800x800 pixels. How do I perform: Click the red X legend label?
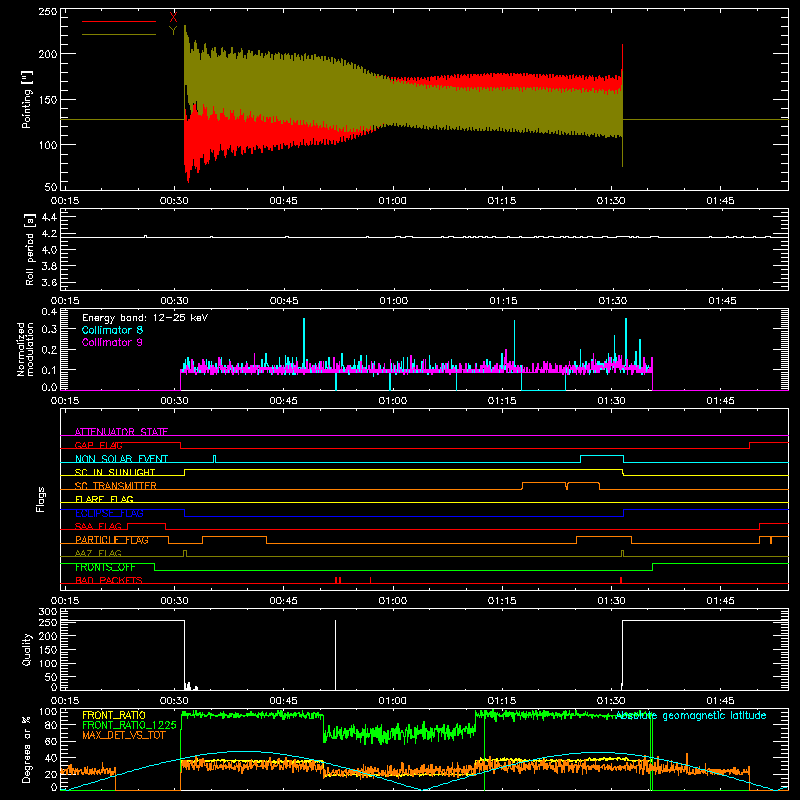click(x=173, y=18)
